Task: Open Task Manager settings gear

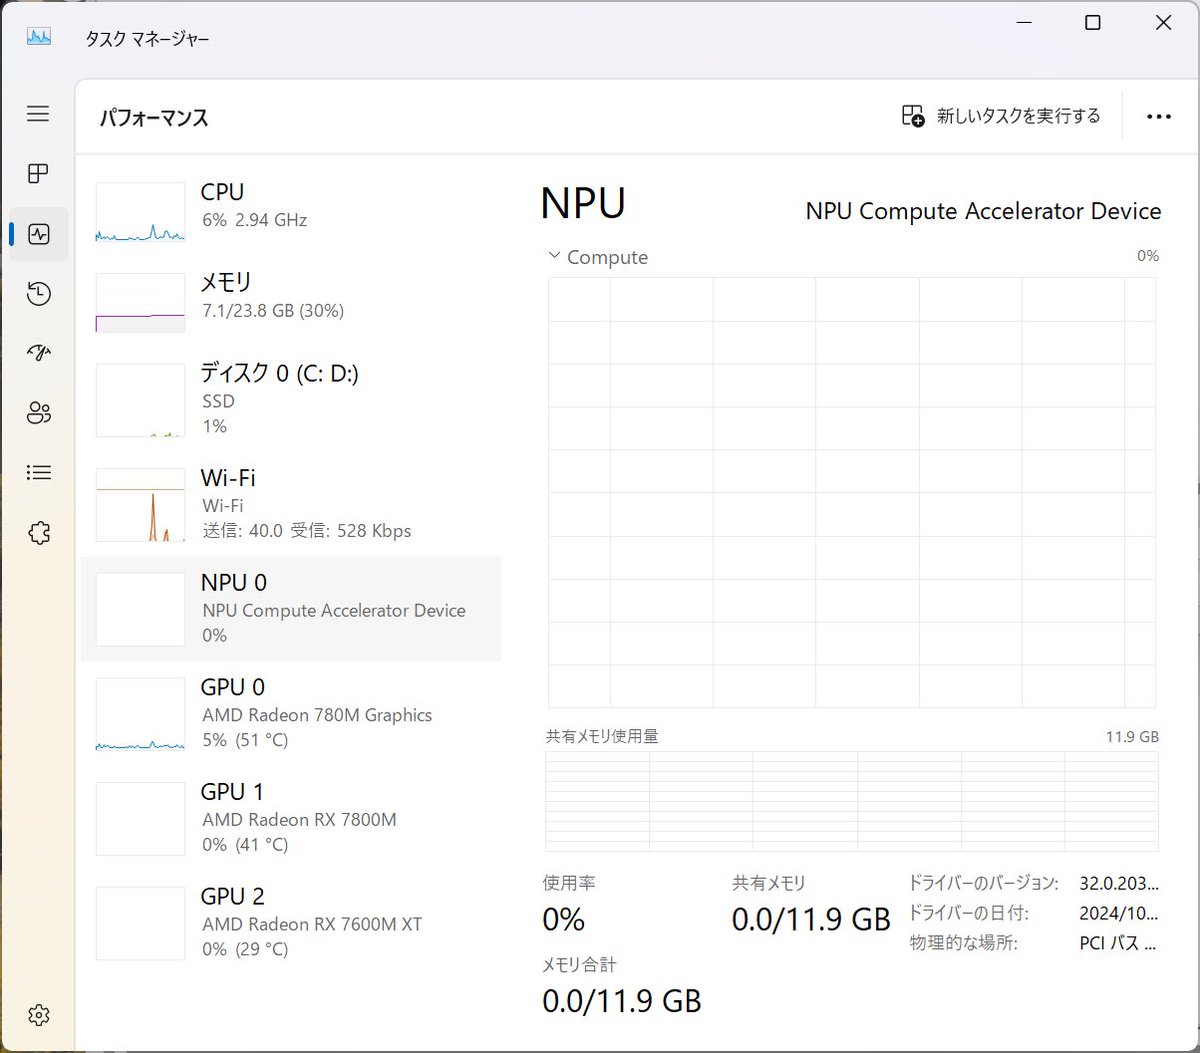Action: click(38, 1015)
